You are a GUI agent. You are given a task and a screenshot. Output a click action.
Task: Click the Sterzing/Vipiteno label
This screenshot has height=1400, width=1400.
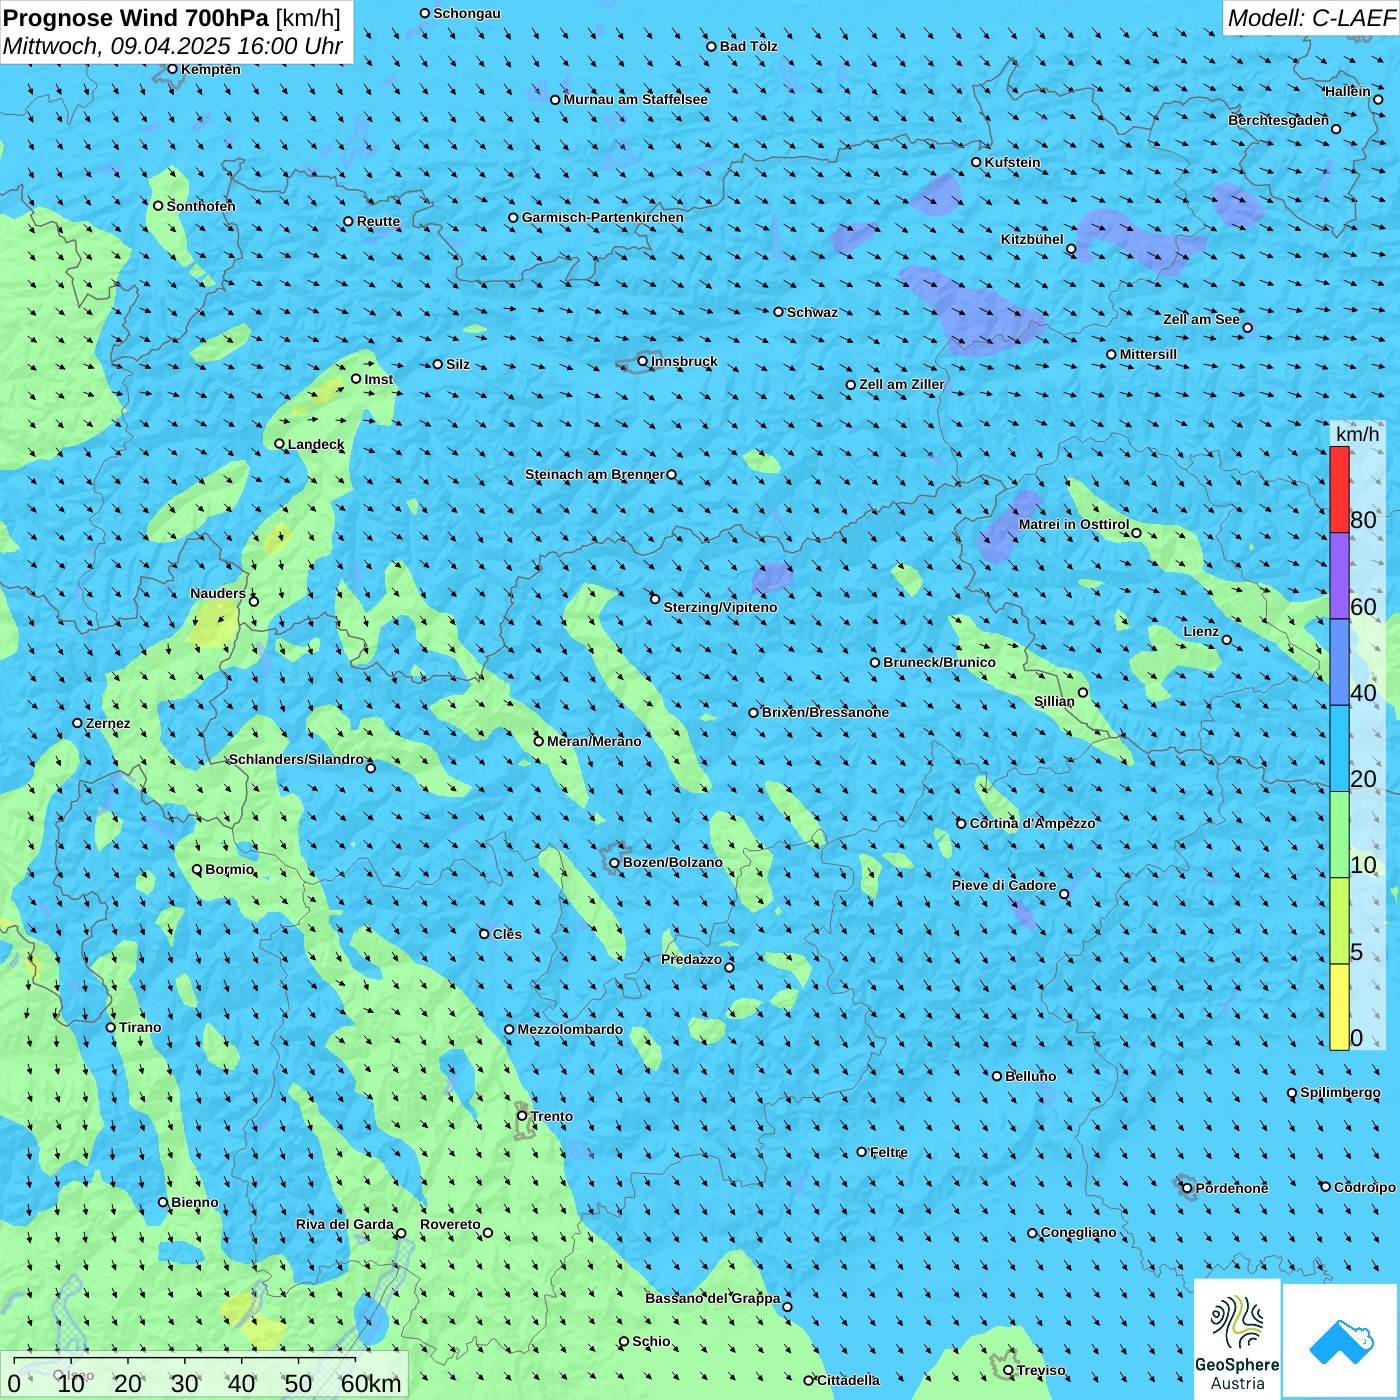[720, 608]
